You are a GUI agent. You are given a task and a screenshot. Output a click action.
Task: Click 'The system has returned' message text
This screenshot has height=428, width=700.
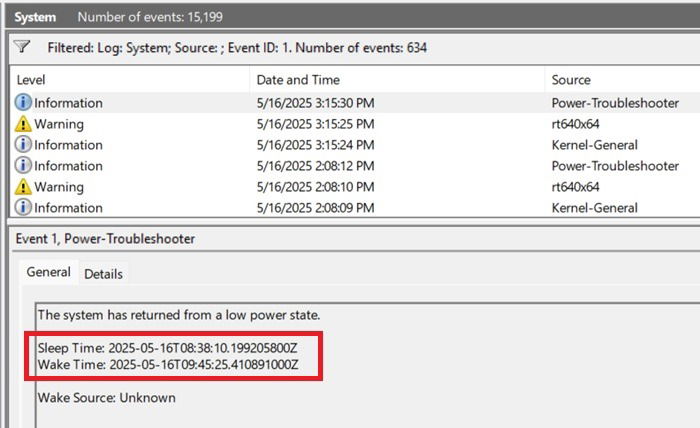pos(179,315)
